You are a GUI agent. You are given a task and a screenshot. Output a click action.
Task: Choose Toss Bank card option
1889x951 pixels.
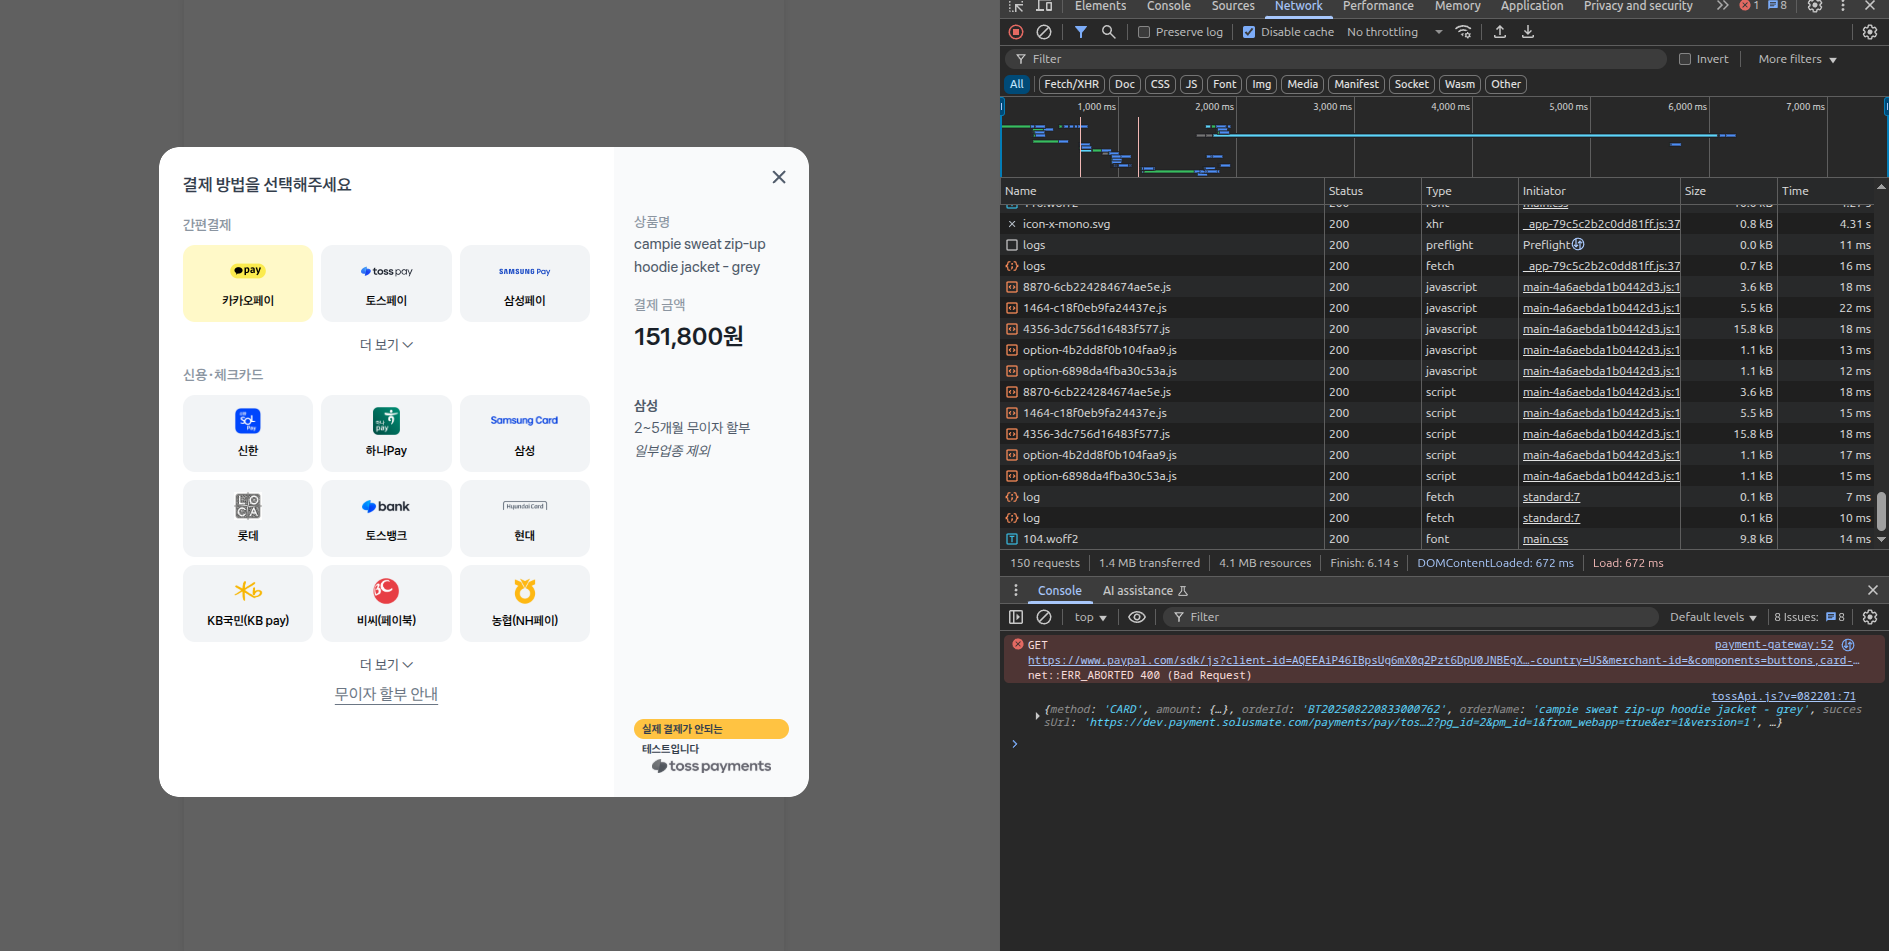point(386,518)
